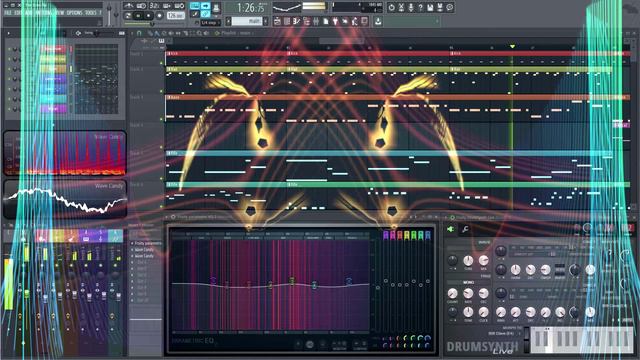Click the transport stop button
640x360 pixels.
tap(149, 16)
